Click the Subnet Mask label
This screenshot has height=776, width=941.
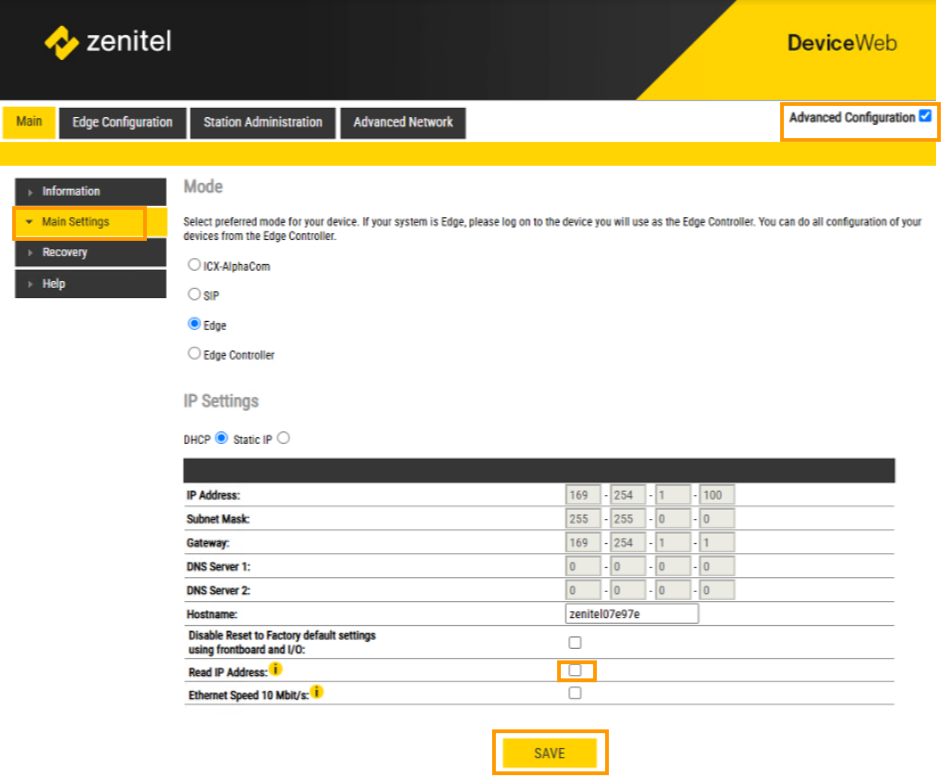(x=218, y=519)
